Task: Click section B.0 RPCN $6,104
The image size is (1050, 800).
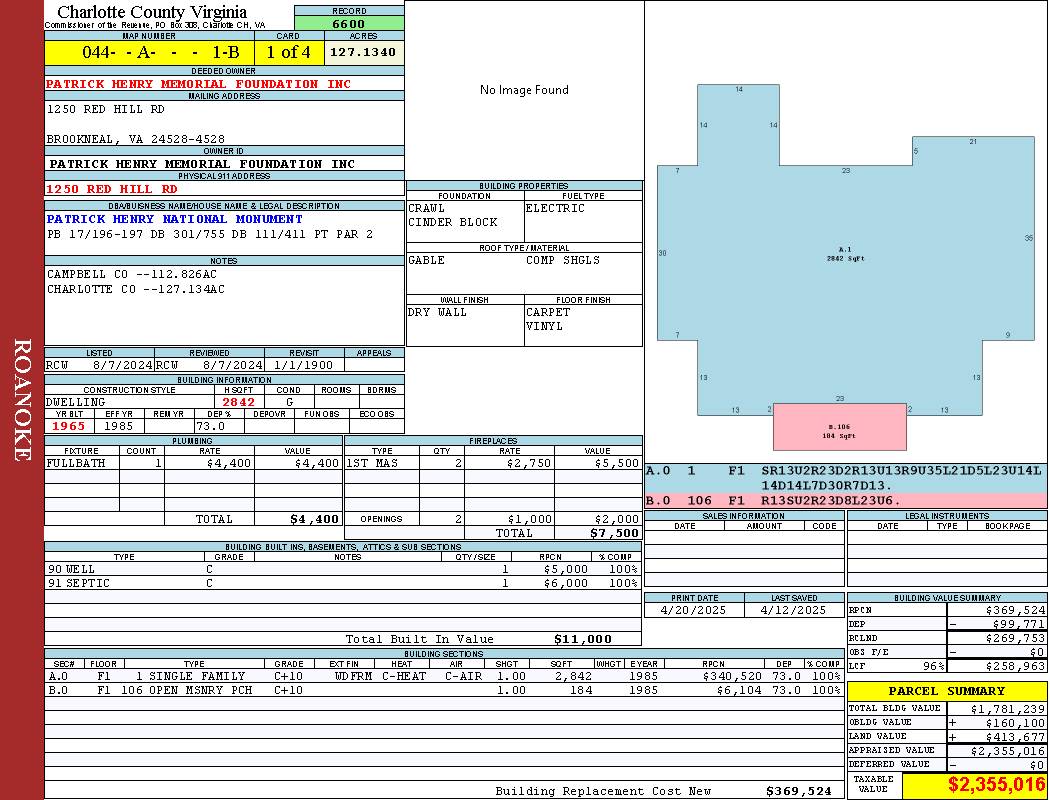Action: coord(739,690)
